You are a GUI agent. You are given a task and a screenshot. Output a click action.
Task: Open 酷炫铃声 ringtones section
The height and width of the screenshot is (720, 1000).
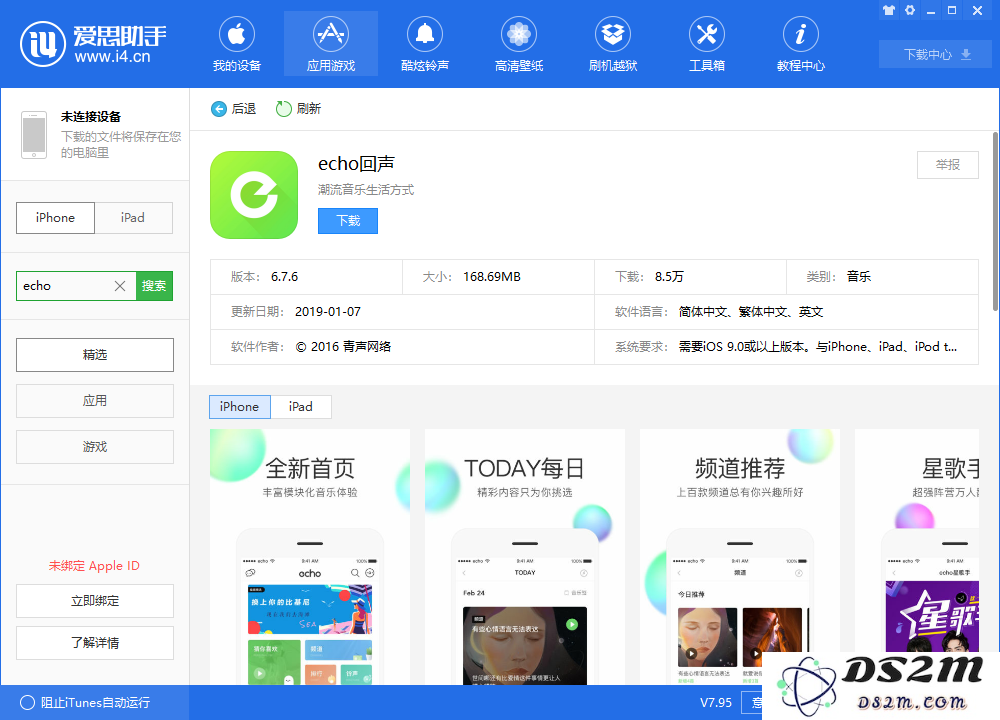(x=425, y=45)
